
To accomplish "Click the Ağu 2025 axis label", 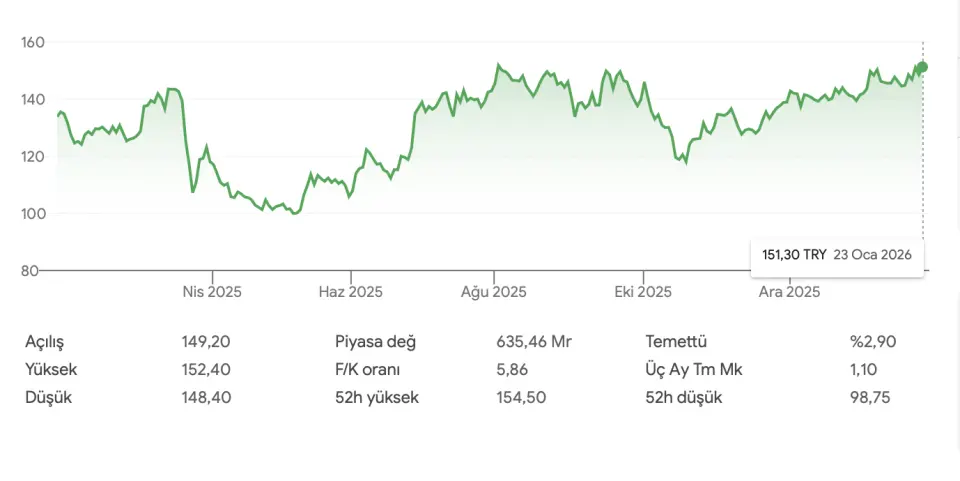I will [x=493, y=292].
